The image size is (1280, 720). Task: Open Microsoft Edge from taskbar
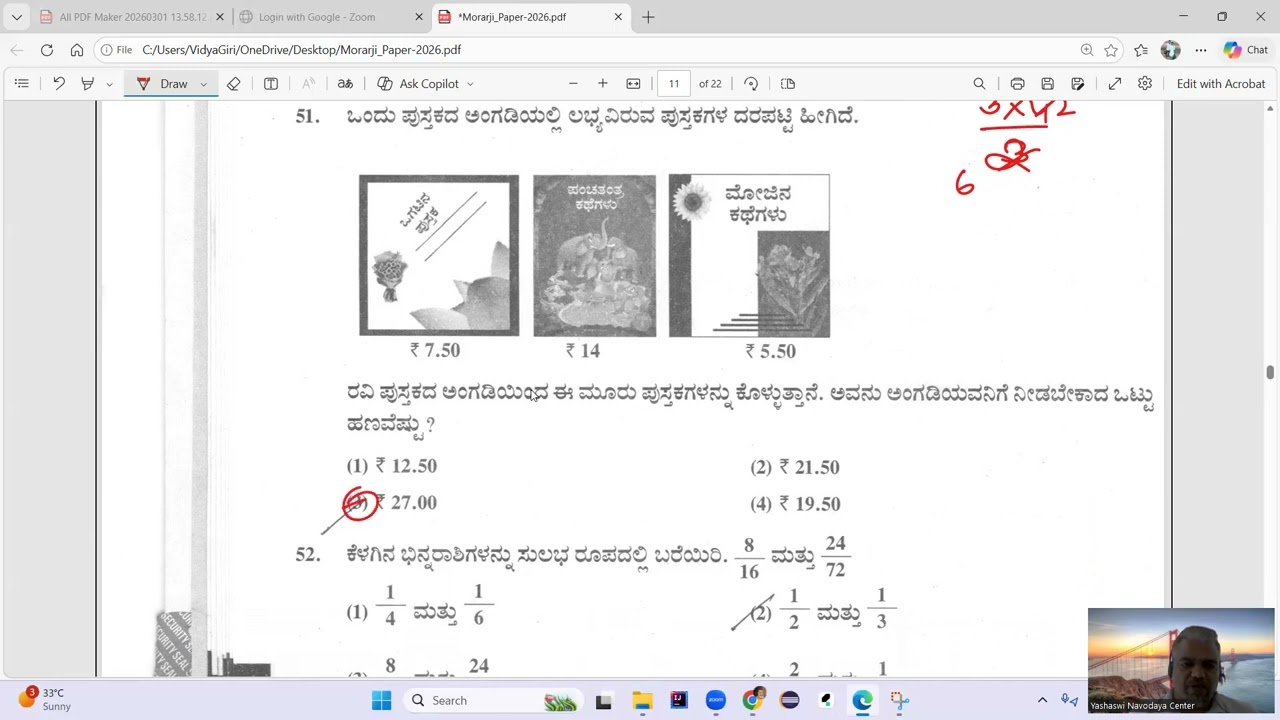click(x=862, y=701)
